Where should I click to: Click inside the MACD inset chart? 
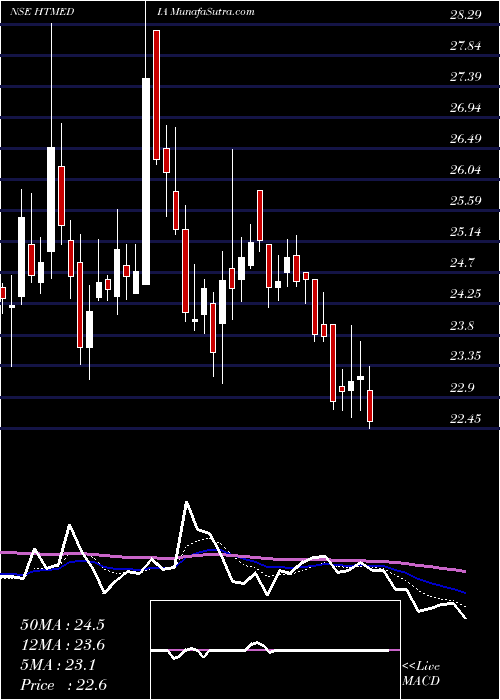coord(275,650)
